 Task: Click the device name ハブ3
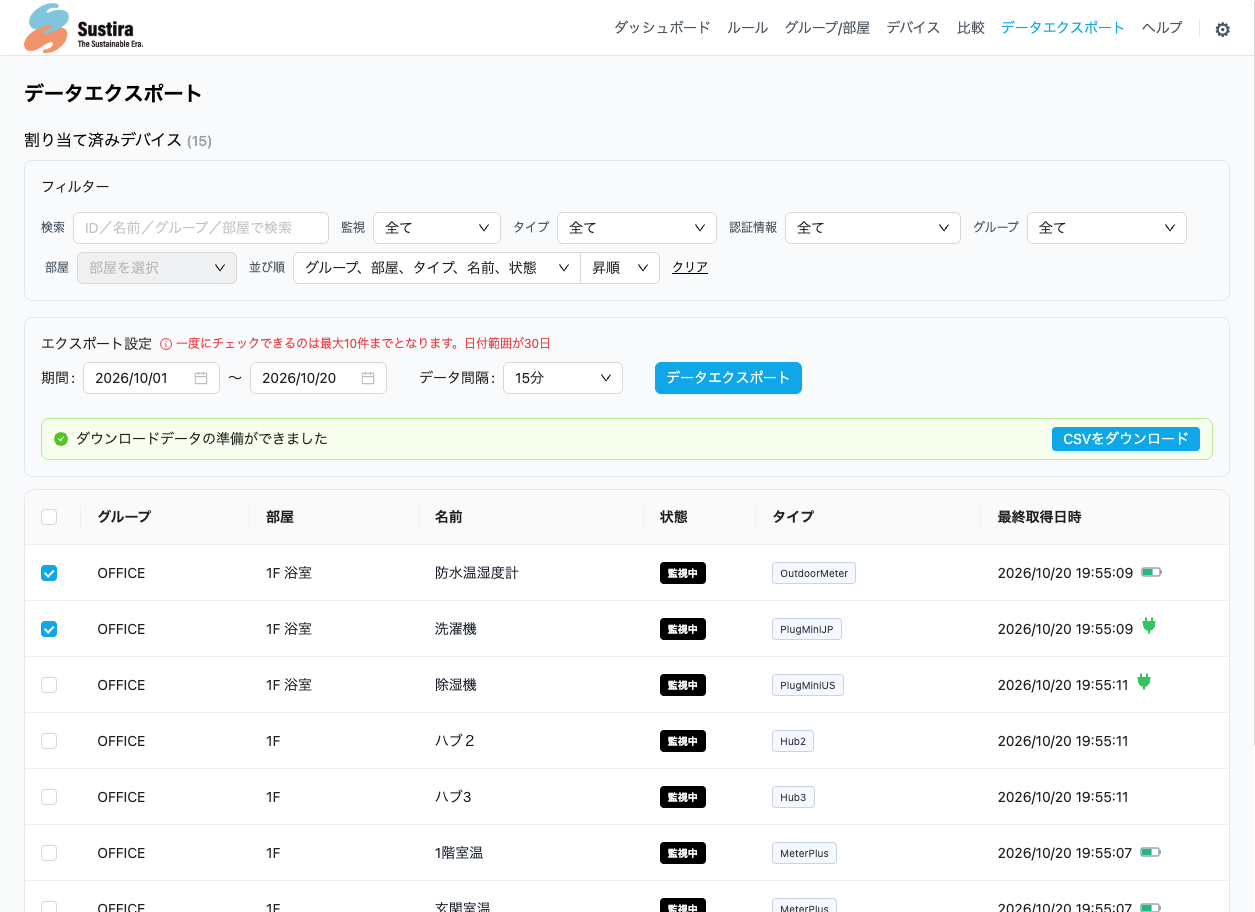pyautogui.click(x=453, y=797)
